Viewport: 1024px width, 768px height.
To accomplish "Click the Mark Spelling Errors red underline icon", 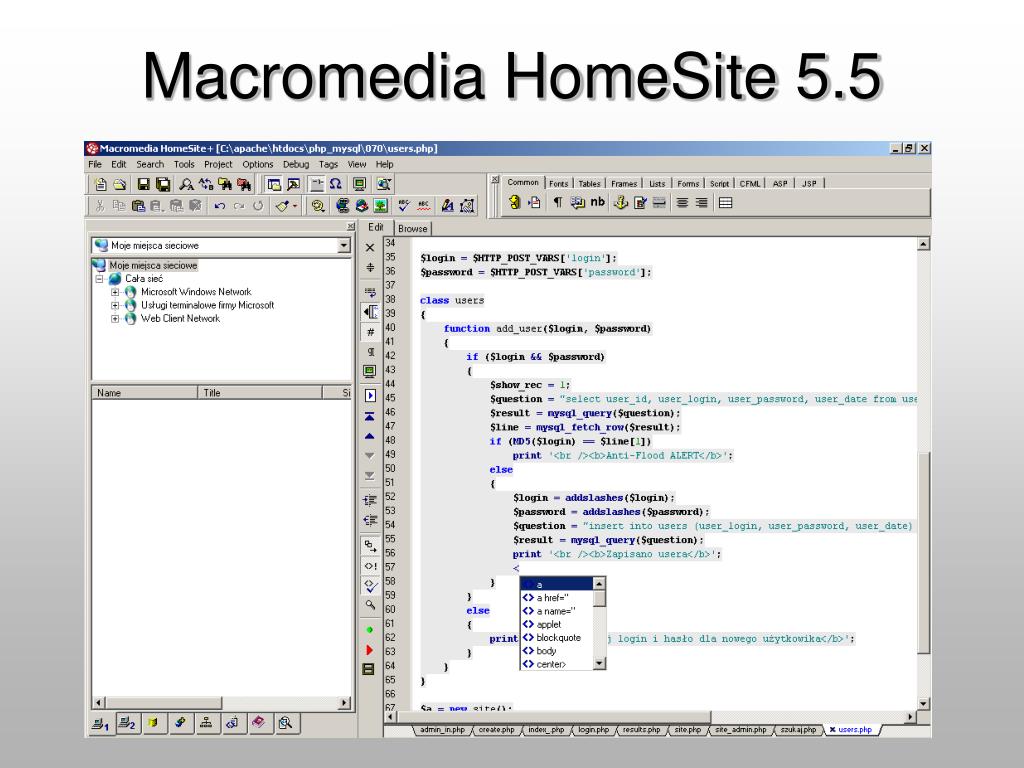I will pos(423,206).
